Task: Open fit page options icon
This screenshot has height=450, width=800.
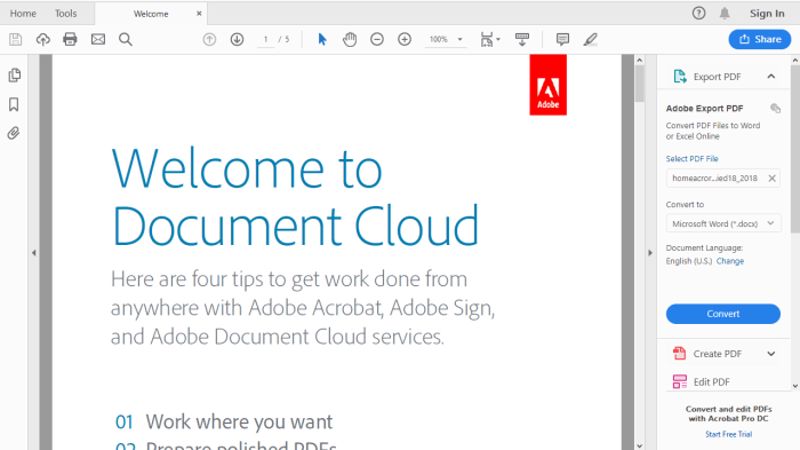Action: (x=490, y=39)
